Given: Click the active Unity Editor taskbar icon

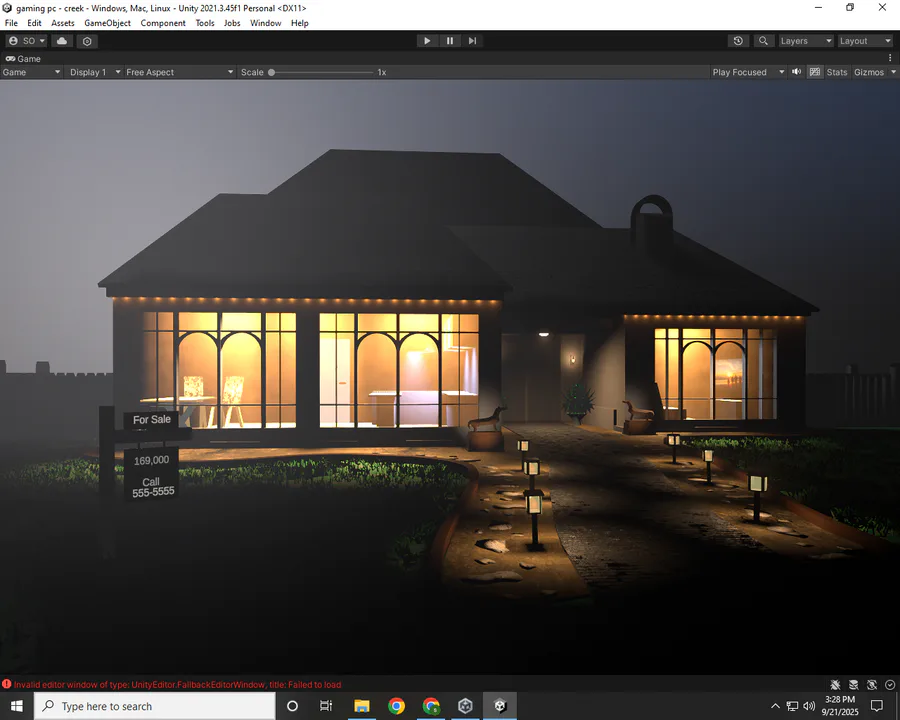Looking at the screenshot, I should click(x=500, y=706).
